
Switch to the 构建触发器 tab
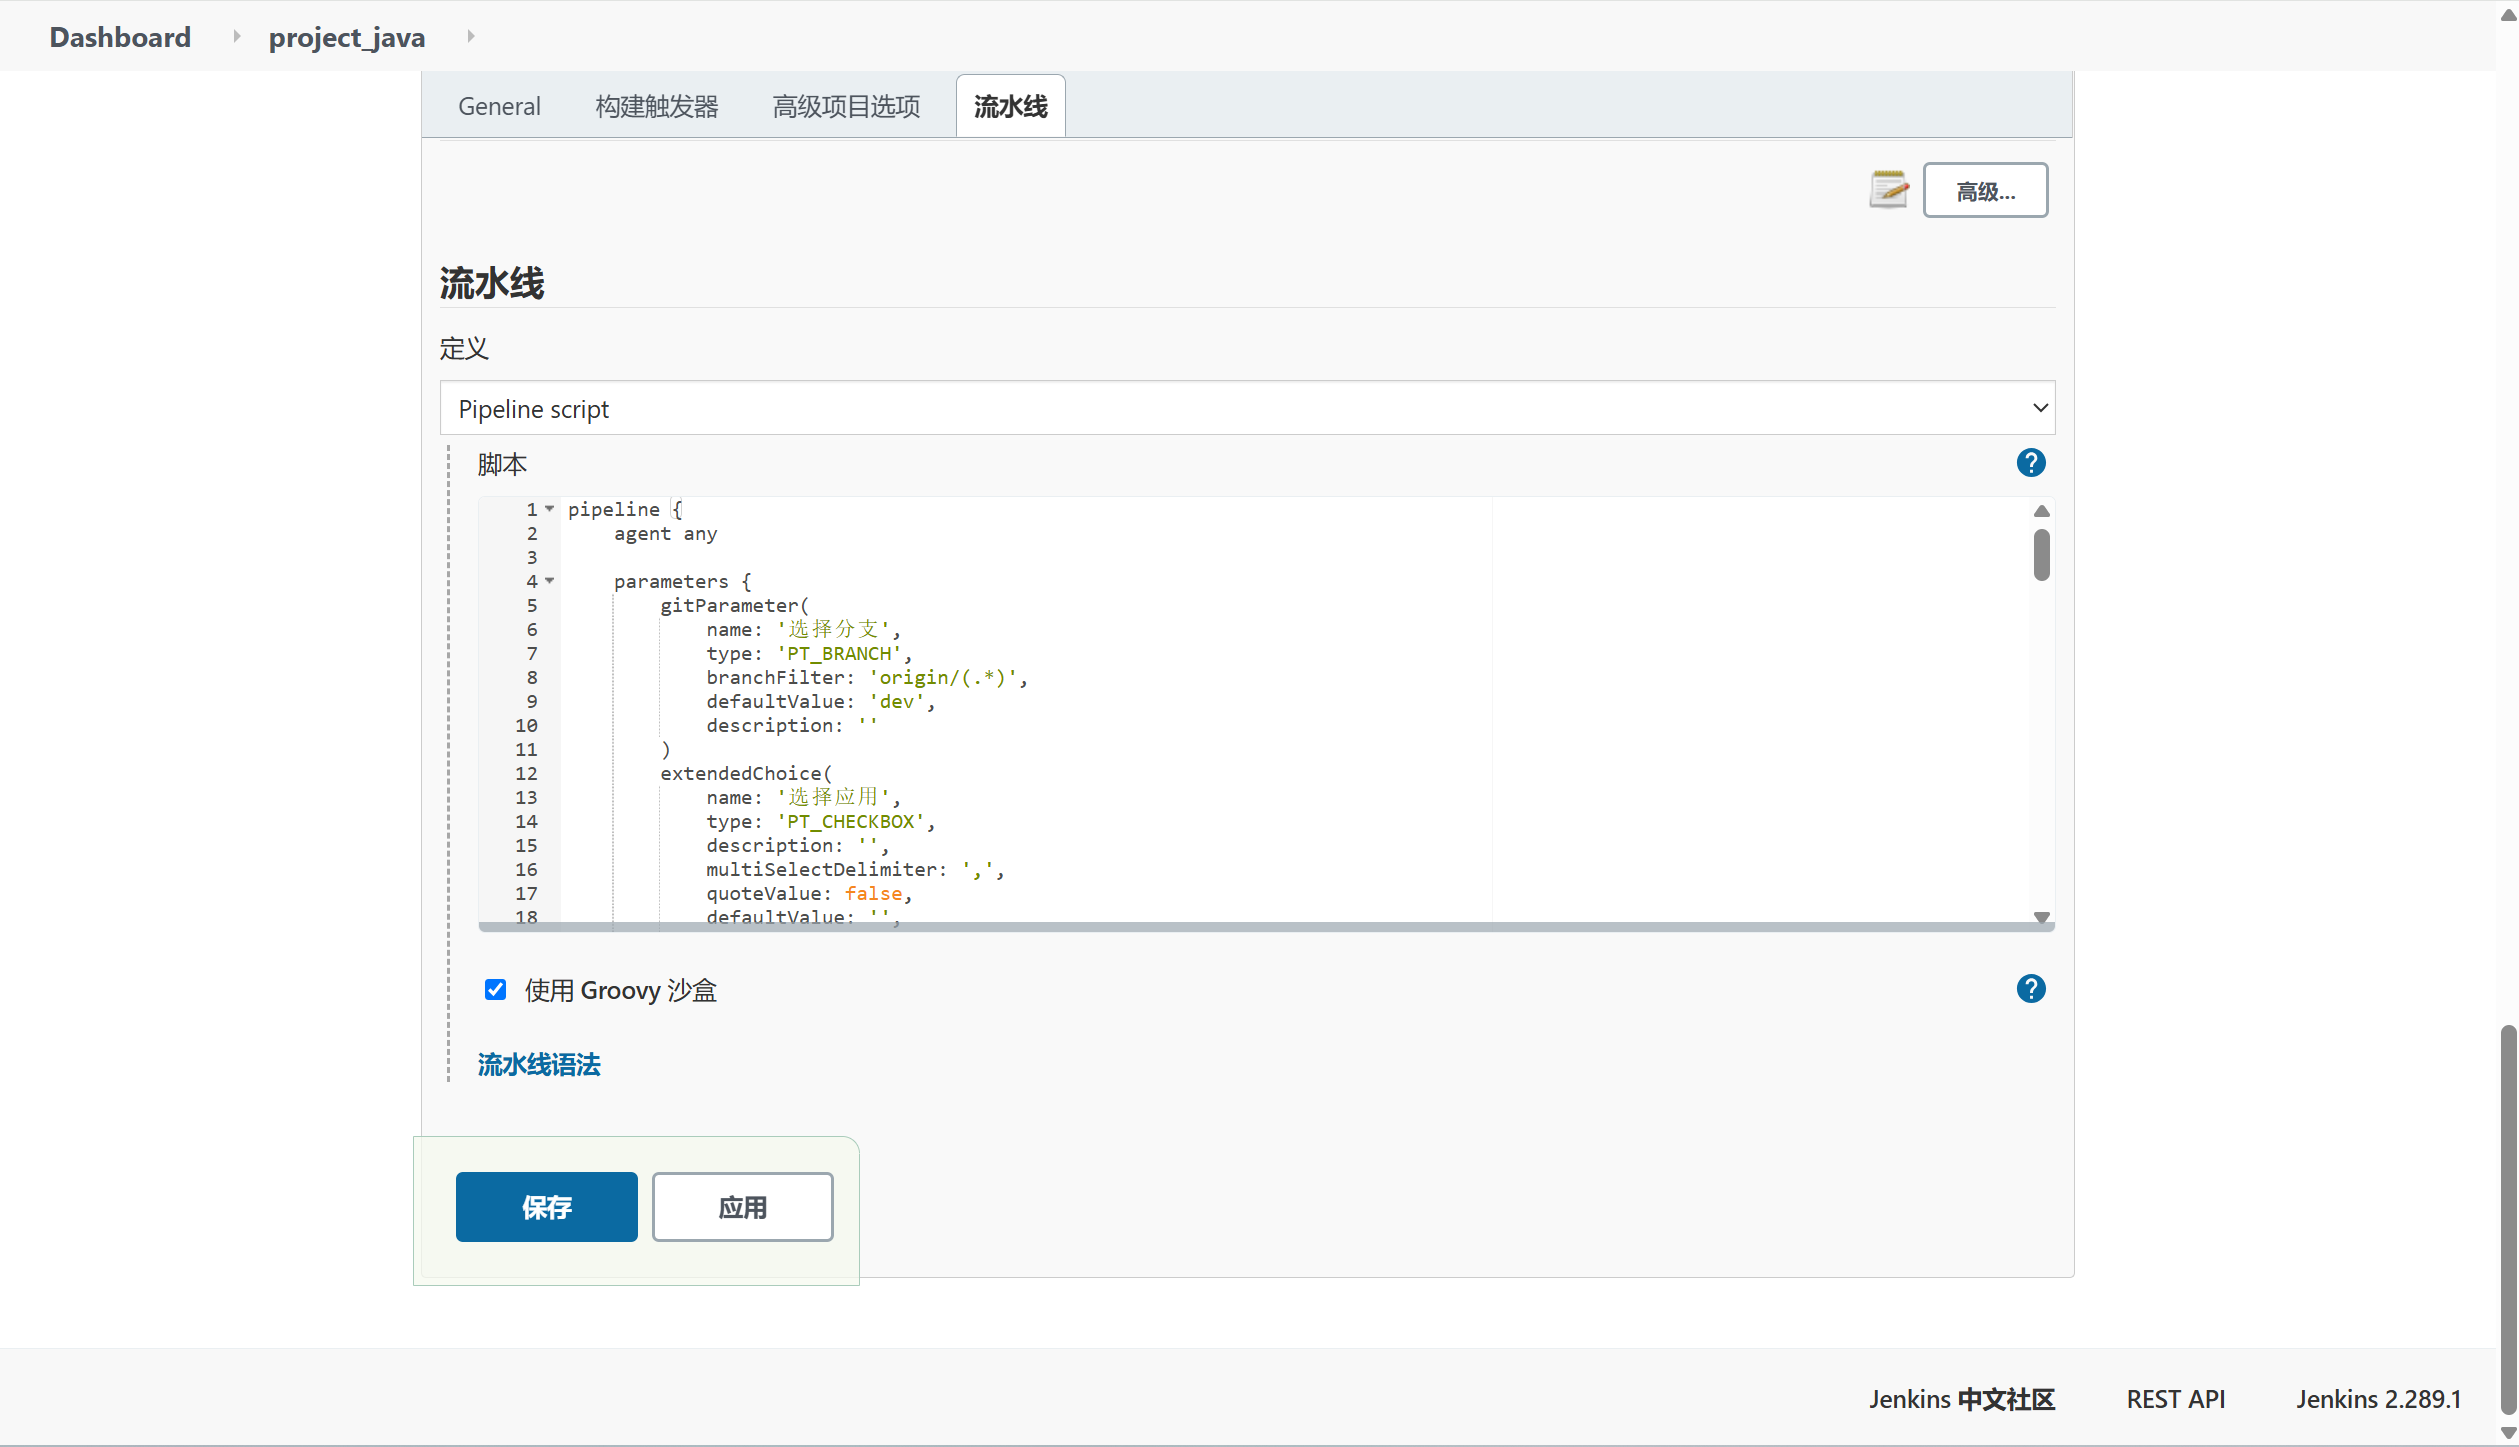656,106
